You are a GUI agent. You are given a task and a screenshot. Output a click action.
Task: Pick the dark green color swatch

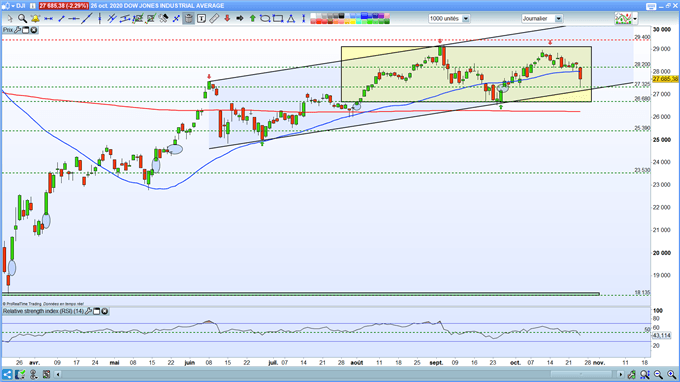click(386, 21)
